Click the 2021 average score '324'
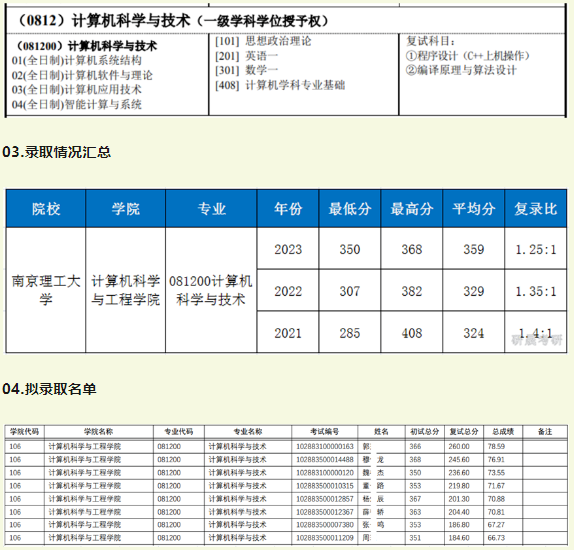The width and height of the screenshot is (574, 550). tap(474, 333)
